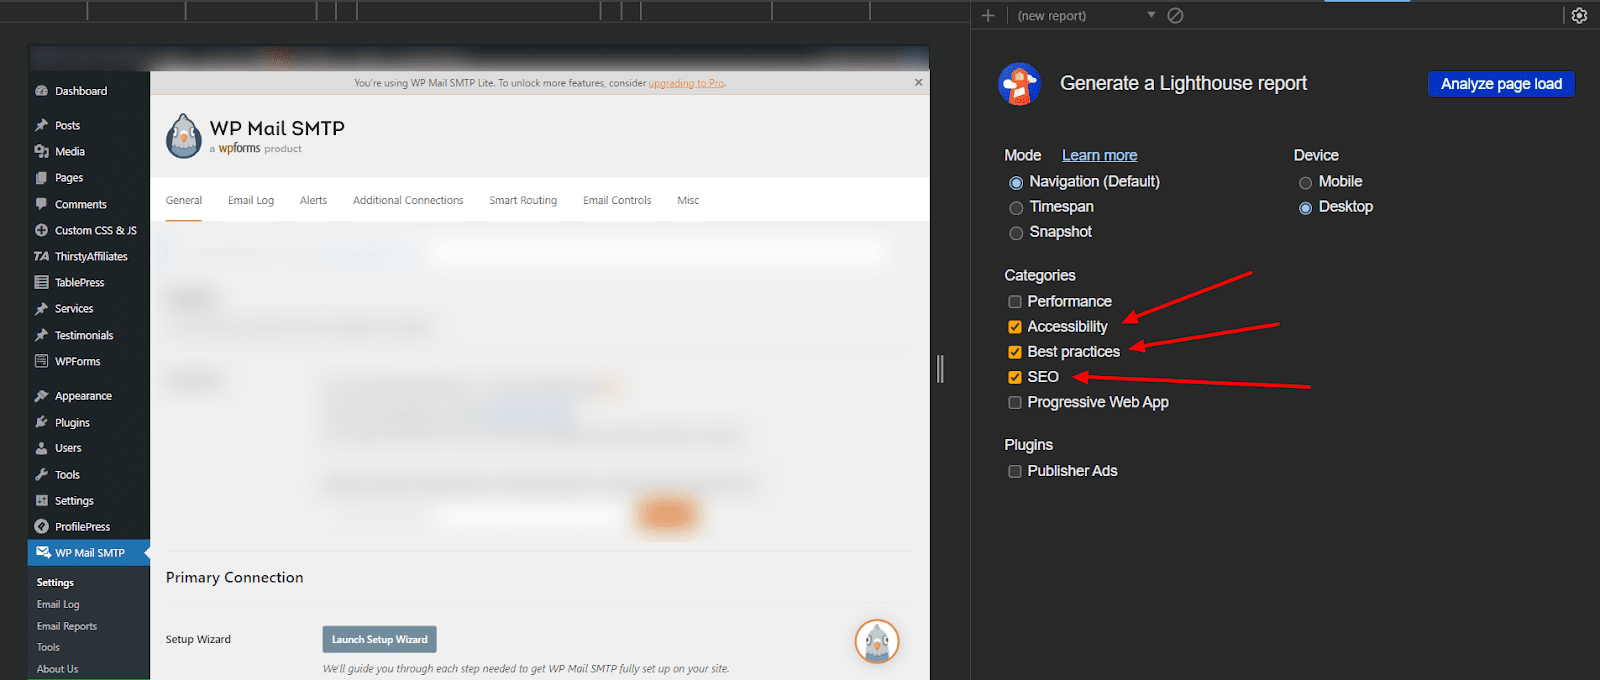Enable the Publisher Ads plugin checkbox

coord(1015,471)
